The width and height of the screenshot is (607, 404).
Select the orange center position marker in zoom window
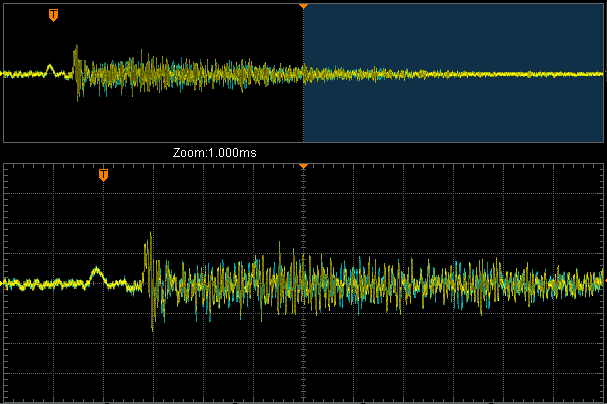[x=304, y=166]
